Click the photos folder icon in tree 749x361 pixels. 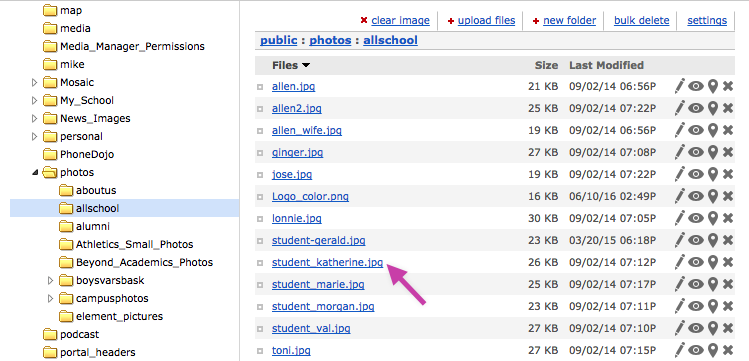tap(50, 172)
